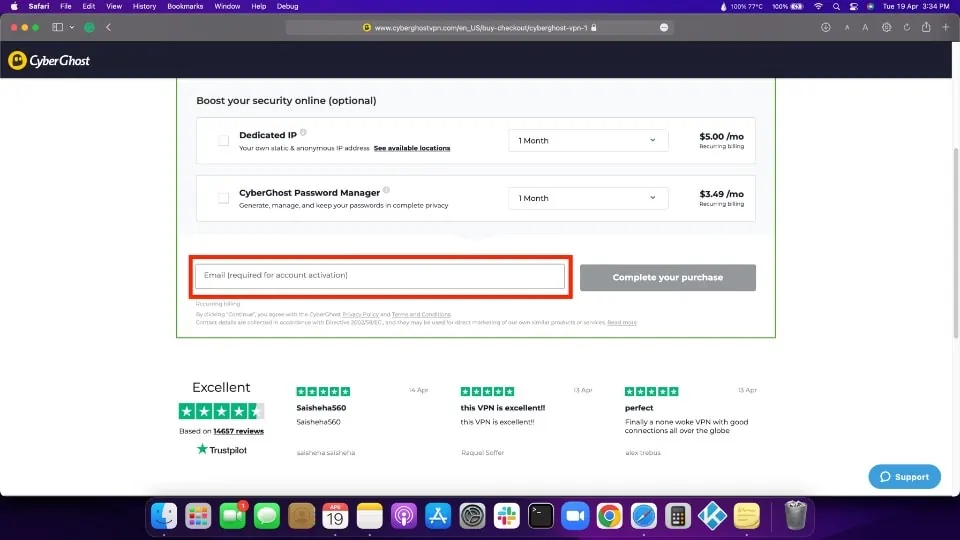Open FaceTime from the dock

tap(233, 516)
